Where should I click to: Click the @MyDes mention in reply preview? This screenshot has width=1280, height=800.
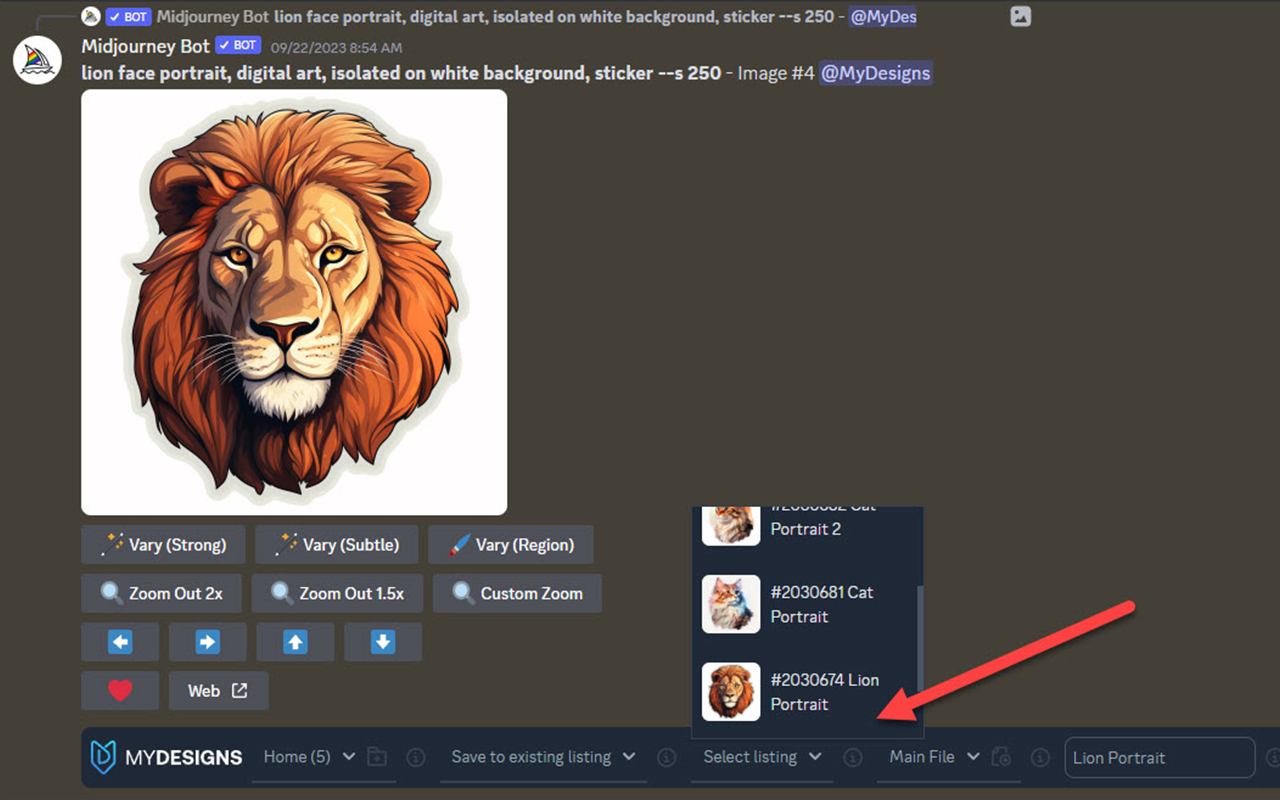883,17
